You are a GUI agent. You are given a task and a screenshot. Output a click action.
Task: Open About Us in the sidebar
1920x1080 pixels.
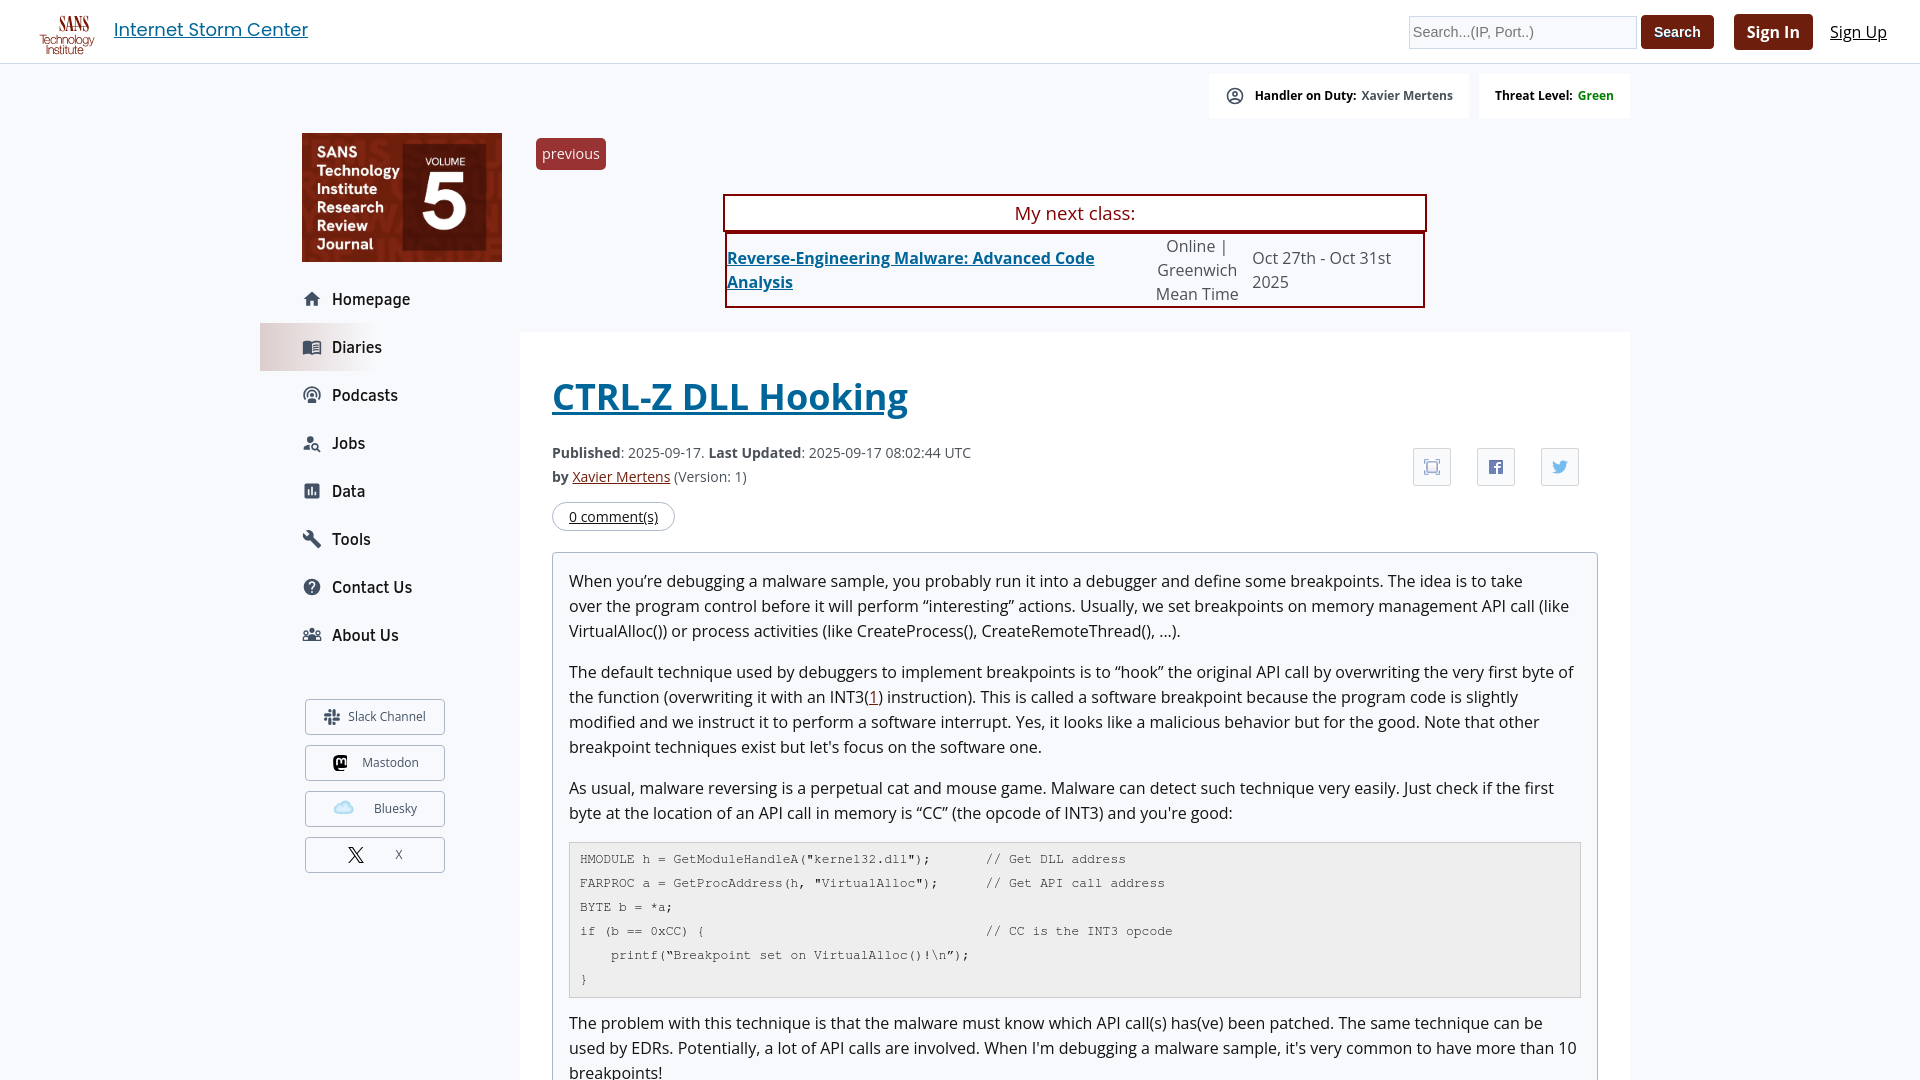pyautogui.click(x=365, y=635)
